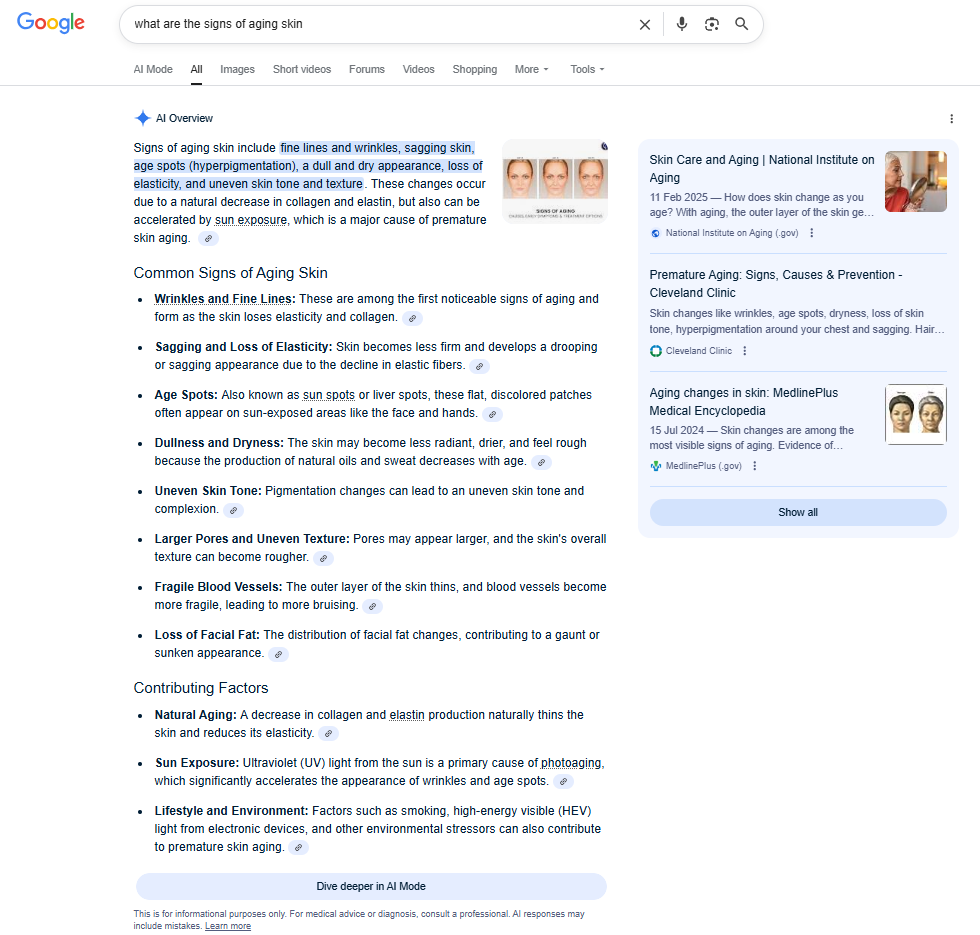The image size is (980, 935).
Task: Click the magnifying glass search icon
Action: click(742, 24)
